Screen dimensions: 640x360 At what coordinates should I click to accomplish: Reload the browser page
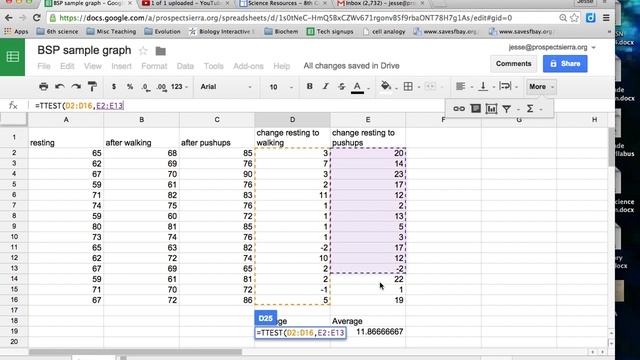(37, 18)
